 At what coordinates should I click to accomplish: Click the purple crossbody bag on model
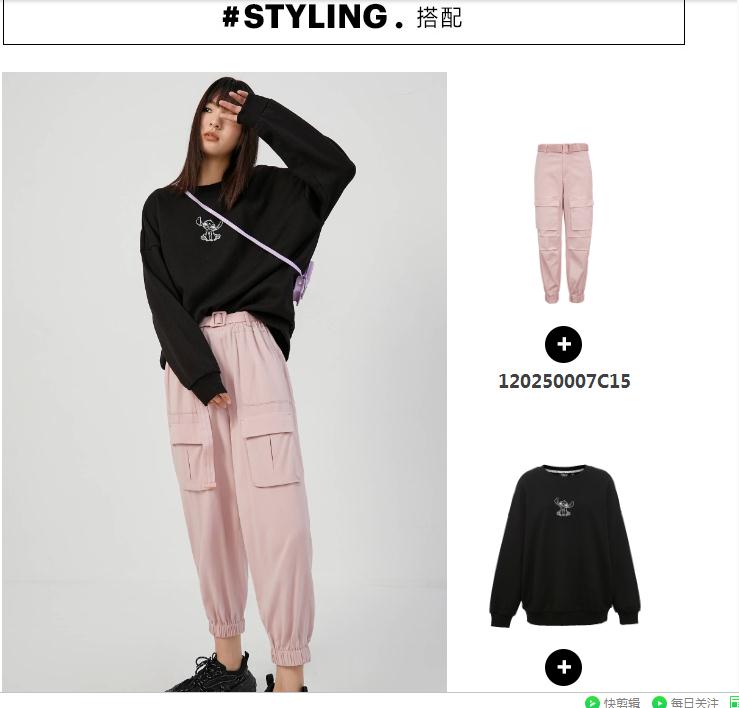point(303,283)
